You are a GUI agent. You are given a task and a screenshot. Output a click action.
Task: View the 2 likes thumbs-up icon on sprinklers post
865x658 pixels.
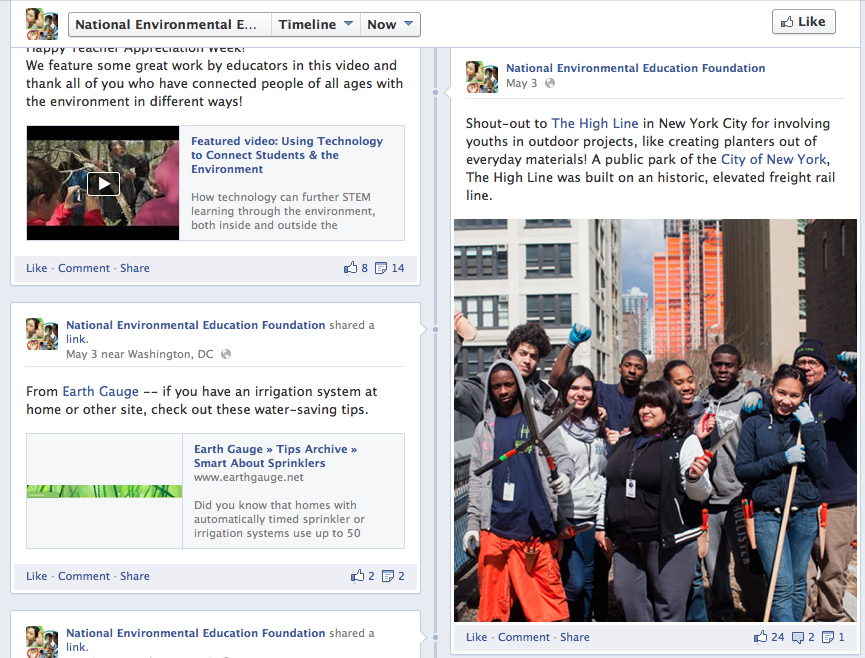(x=357, y=575)
